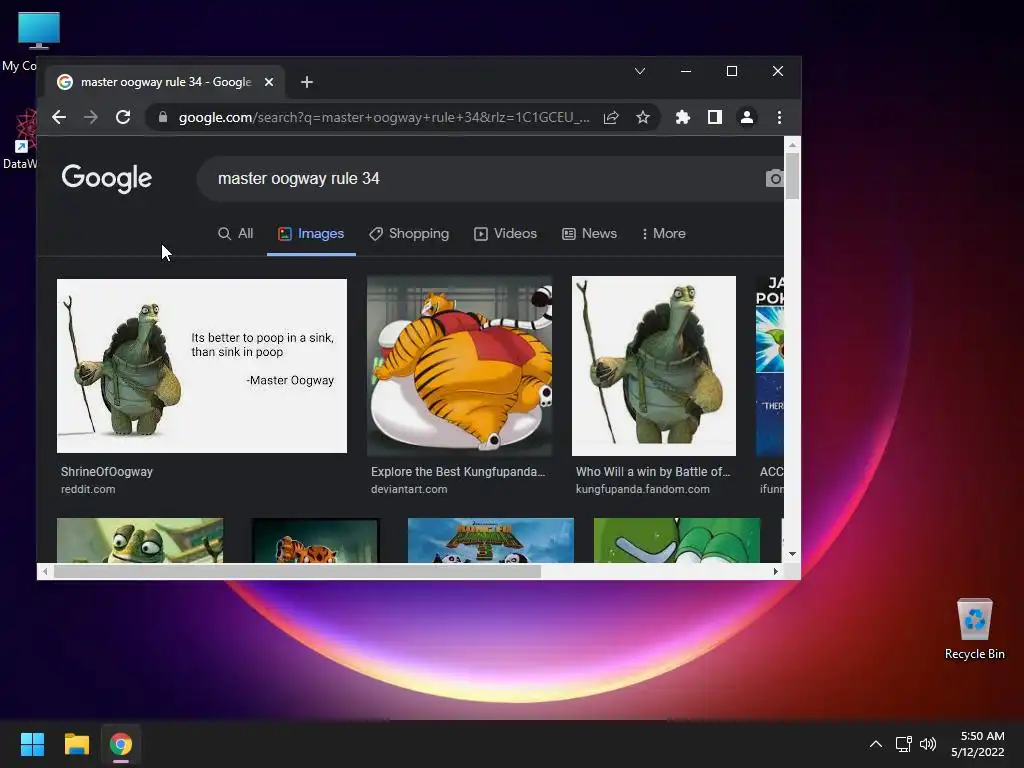Open the Chrome profile avatar
The width and height of the screenshot is (1024, 768).
click(x=746, y=118)
